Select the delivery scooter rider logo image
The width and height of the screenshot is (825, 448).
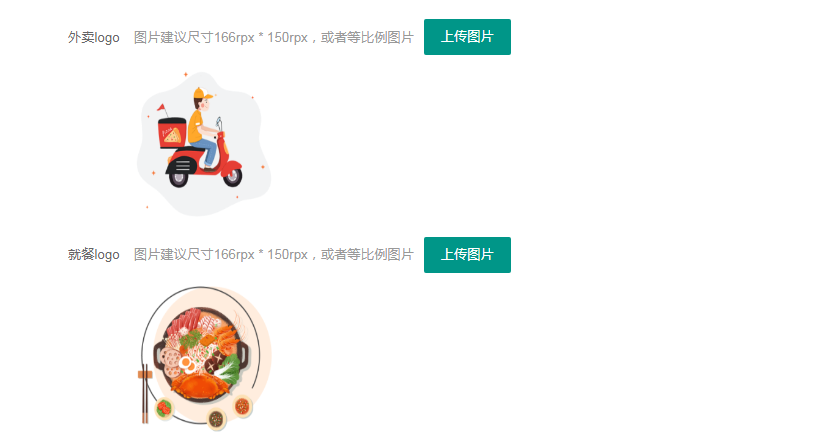point(204,144)
